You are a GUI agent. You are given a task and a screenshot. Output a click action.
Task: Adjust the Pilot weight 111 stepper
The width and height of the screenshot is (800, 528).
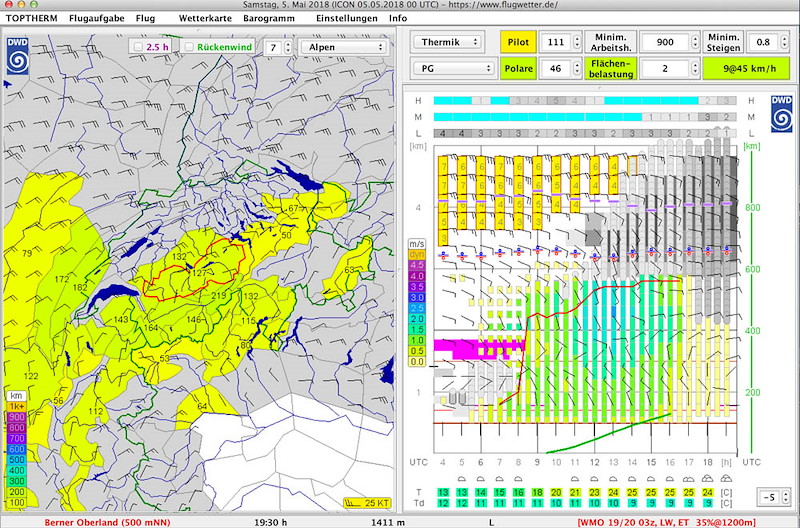(577, 42)
